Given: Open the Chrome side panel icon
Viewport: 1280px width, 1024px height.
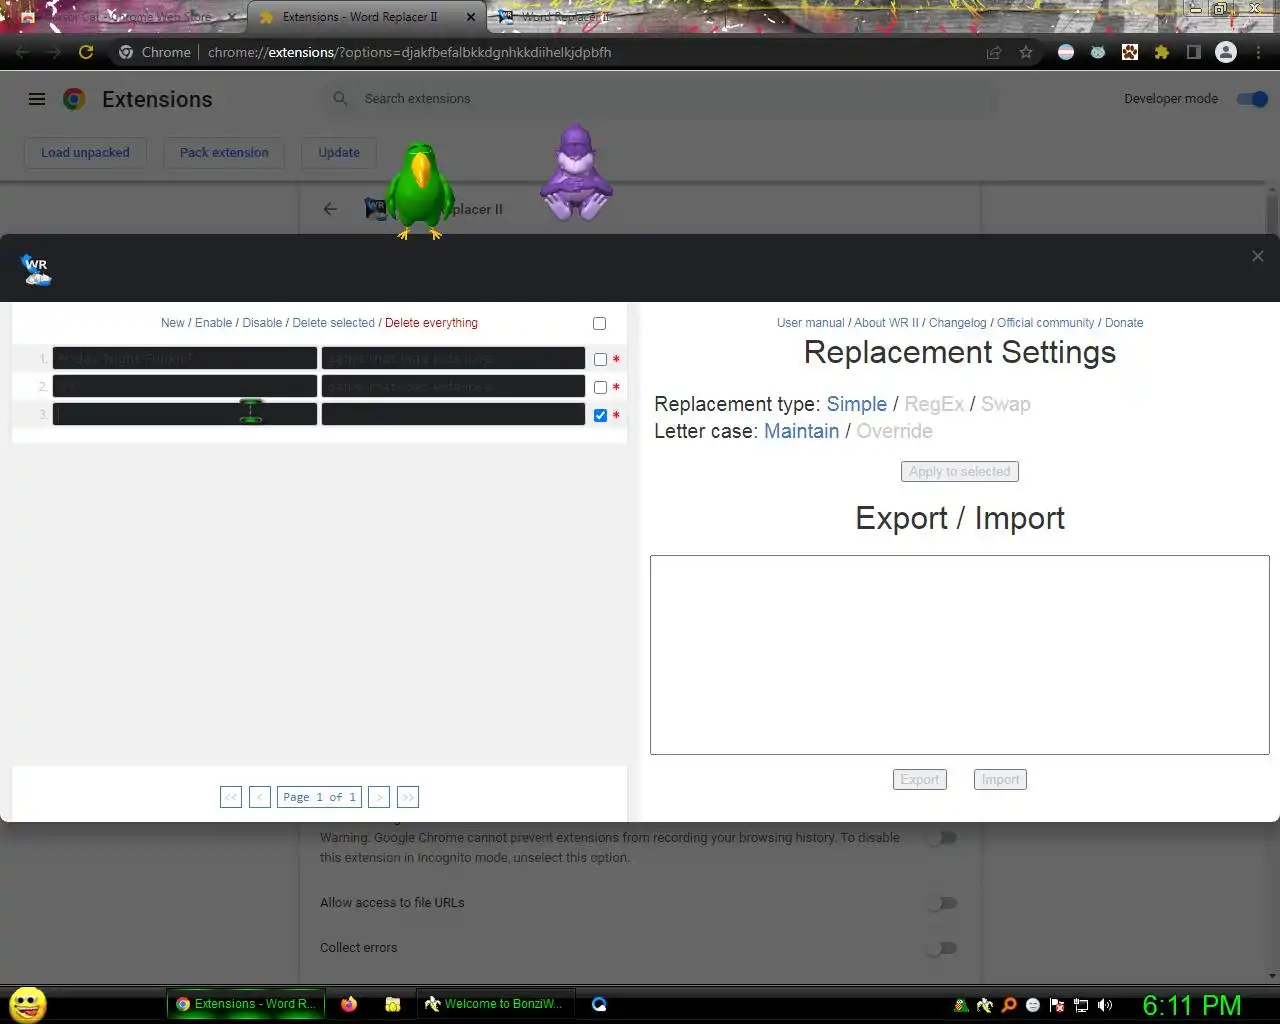Looking at the screenshot, I should tap(1193, 52).
